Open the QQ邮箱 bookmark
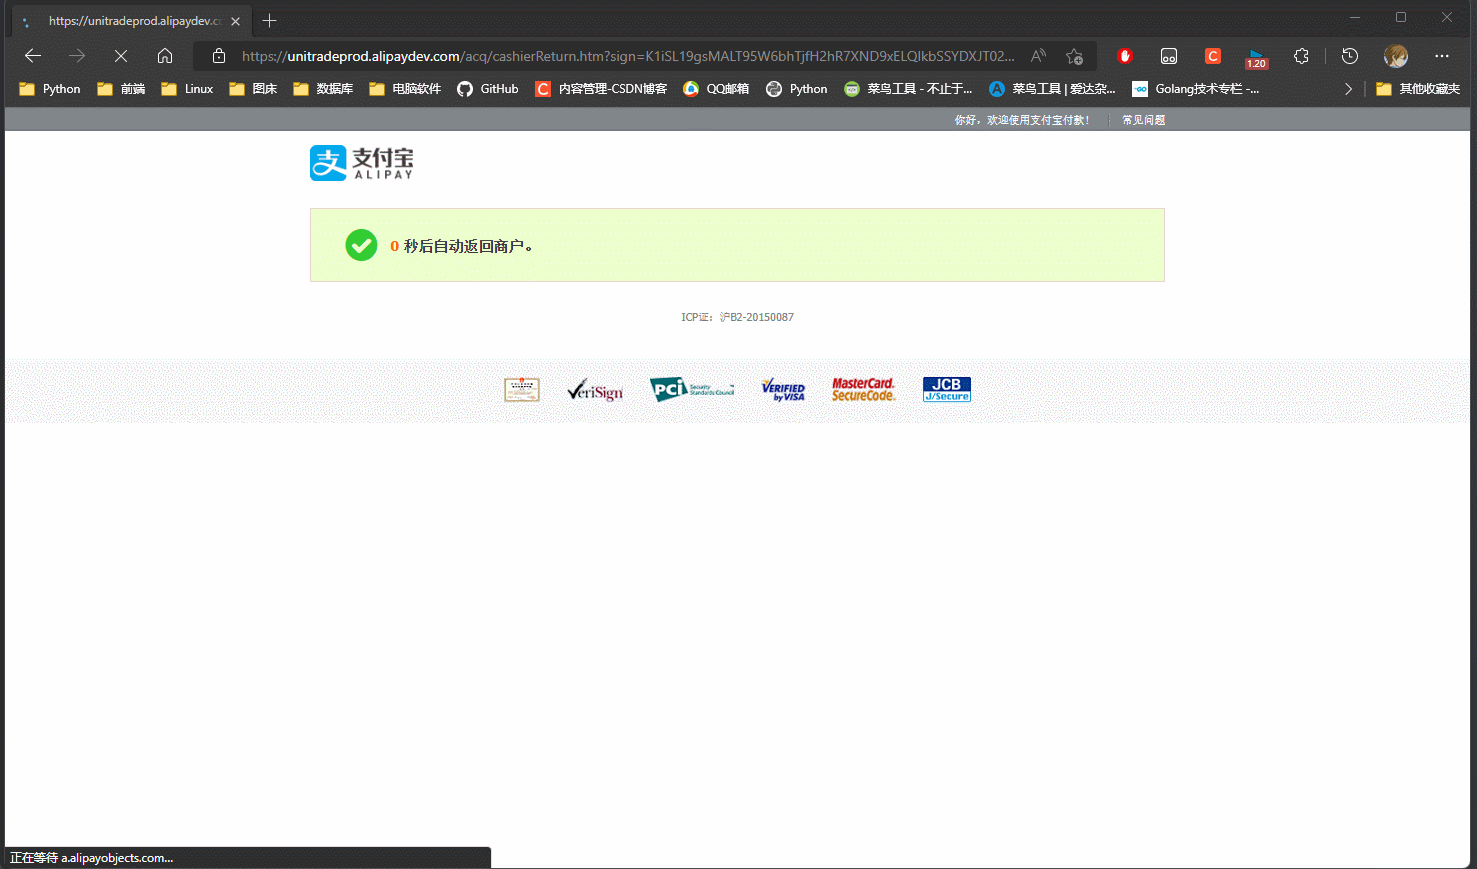 (716, 89)
